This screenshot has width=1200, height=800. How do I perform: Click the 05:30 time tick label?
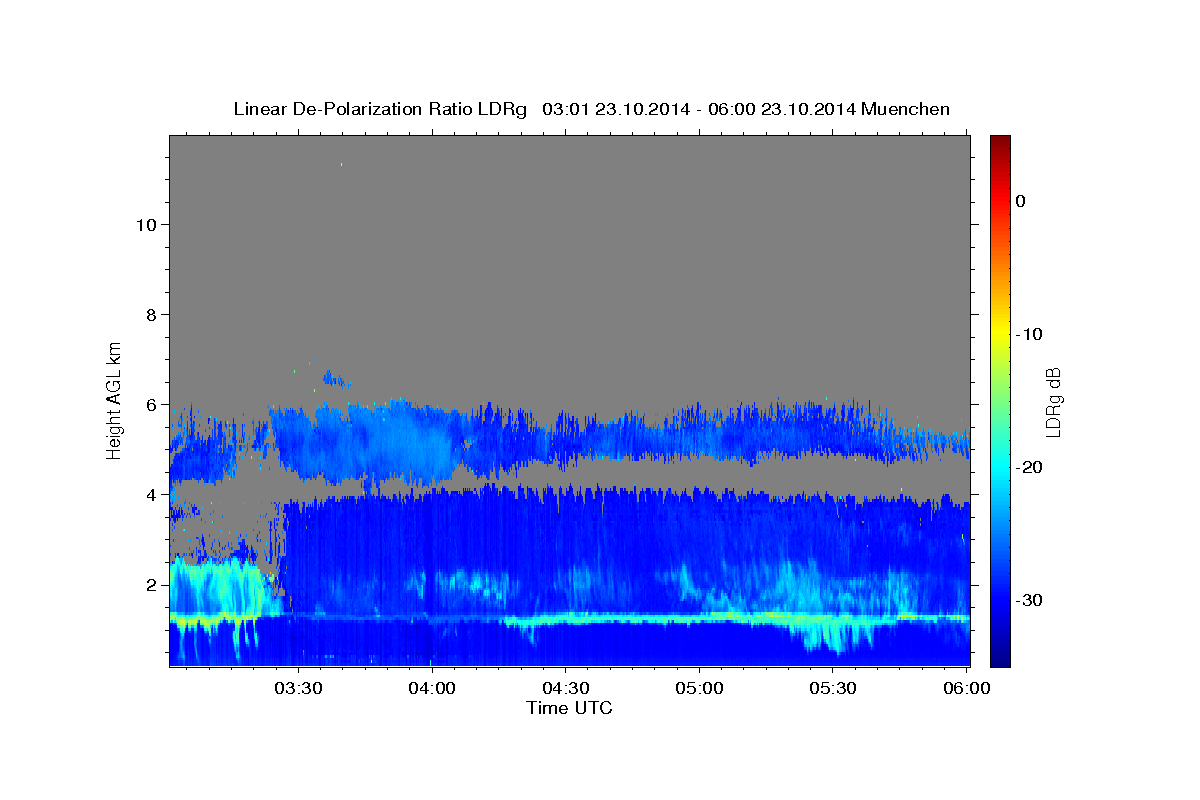pyautogui.click(x=833, y=689)
